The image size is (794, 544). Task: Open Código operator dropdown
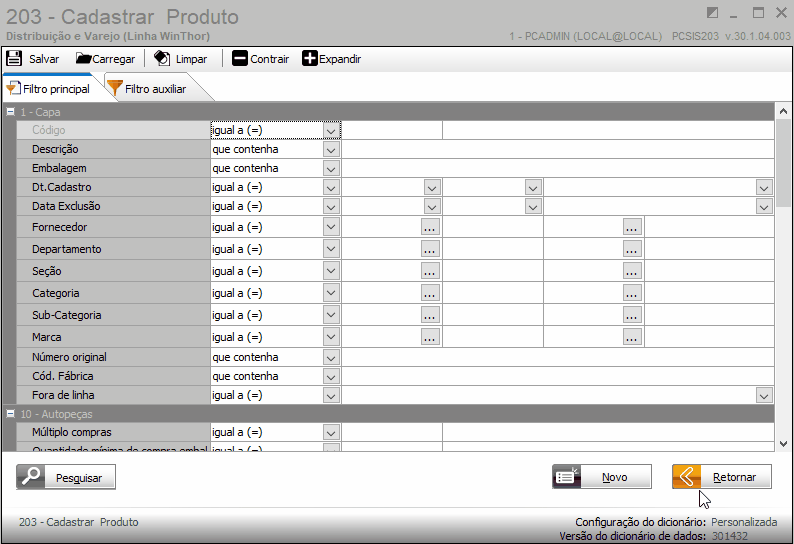pyautogui.click(x=331, y=131)
